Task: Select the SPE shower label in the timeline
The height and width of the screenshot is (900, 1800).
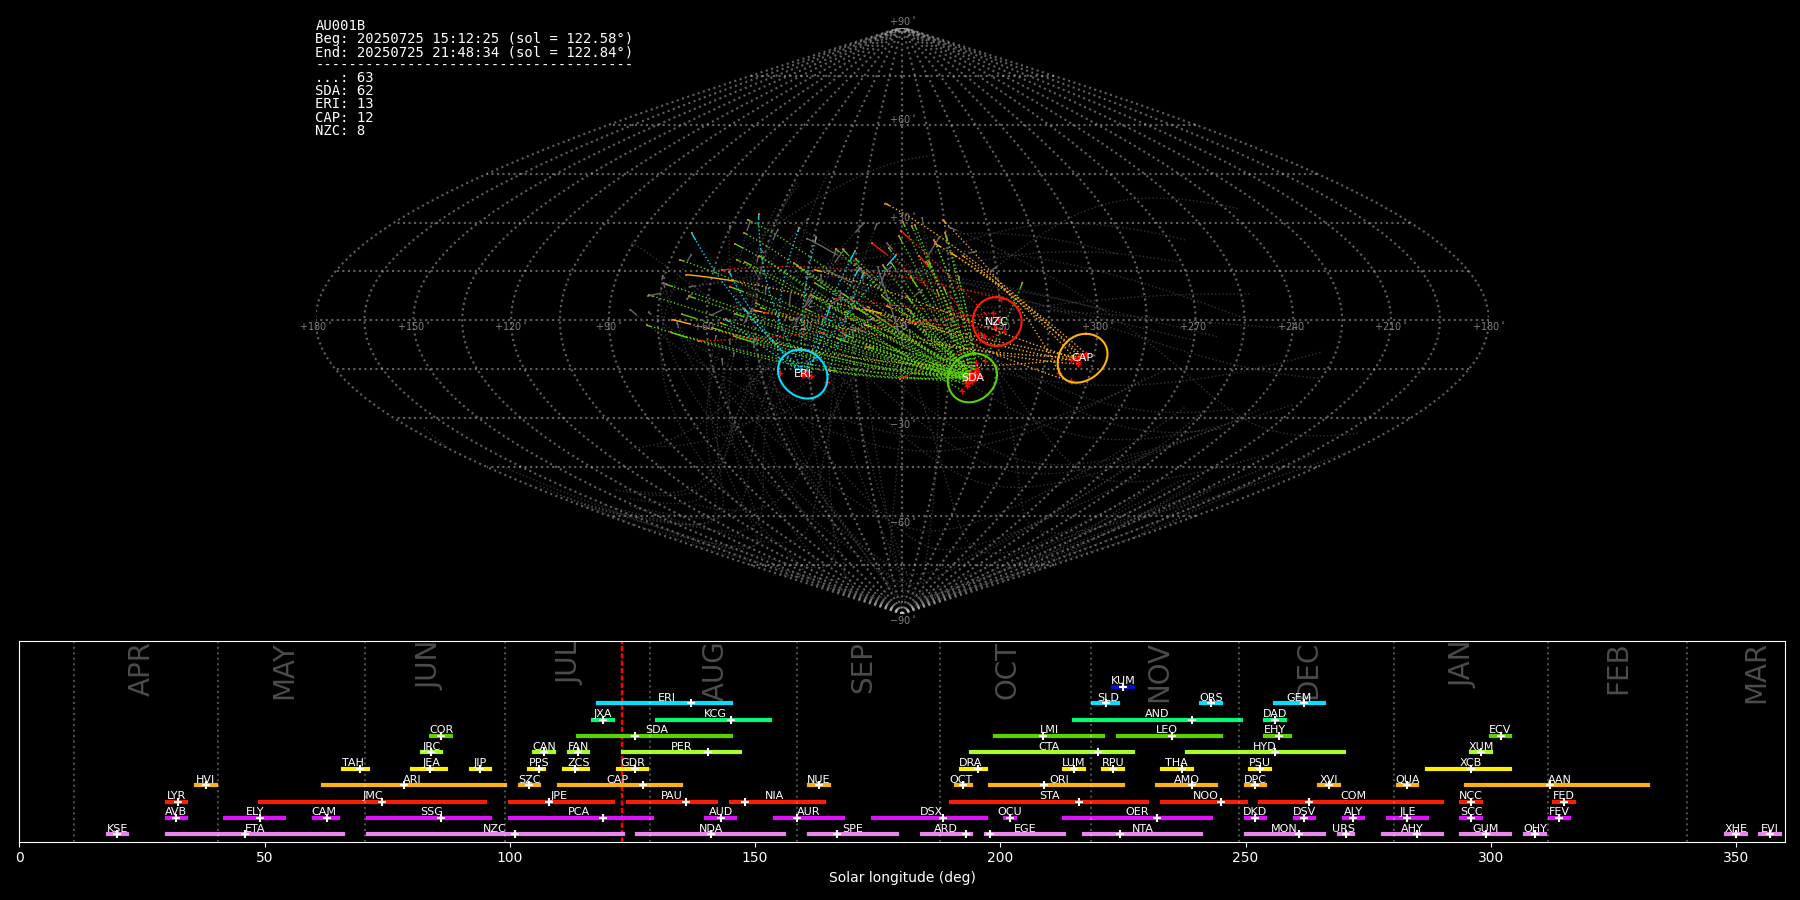Action: click(x=853, y=829)
